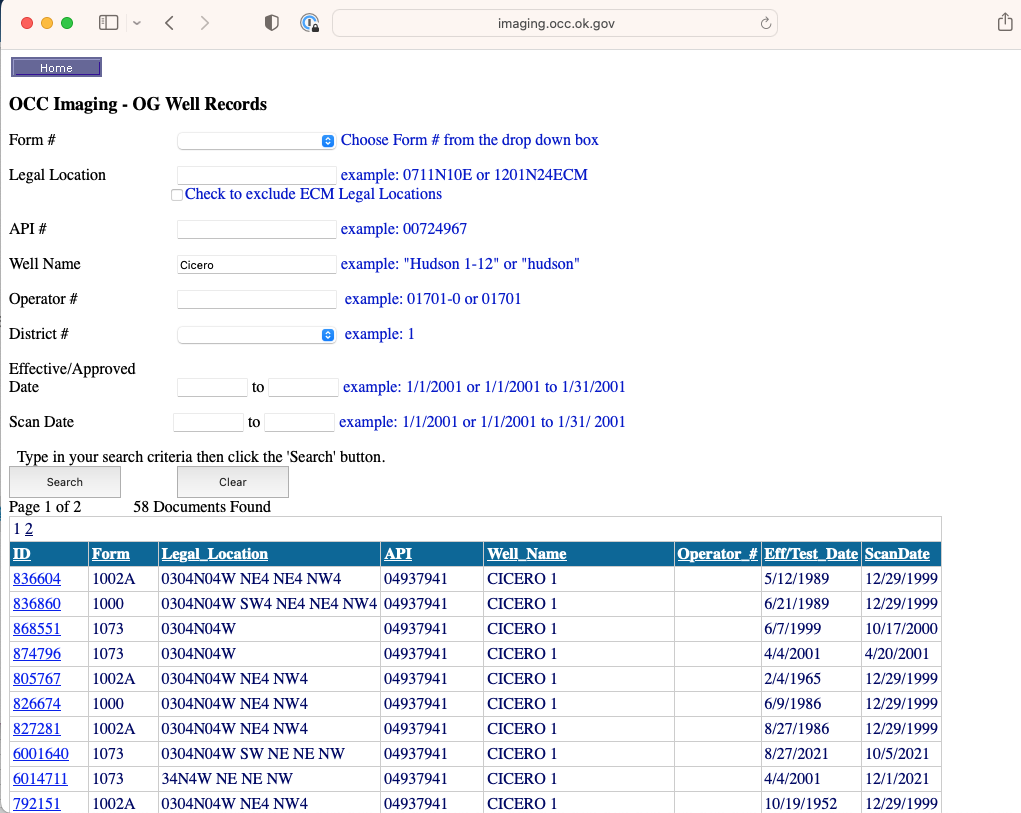
Task: Click legal location '0304N04W SW4 NE4 NE4 NW4'
Action: (x=269, y=604)
